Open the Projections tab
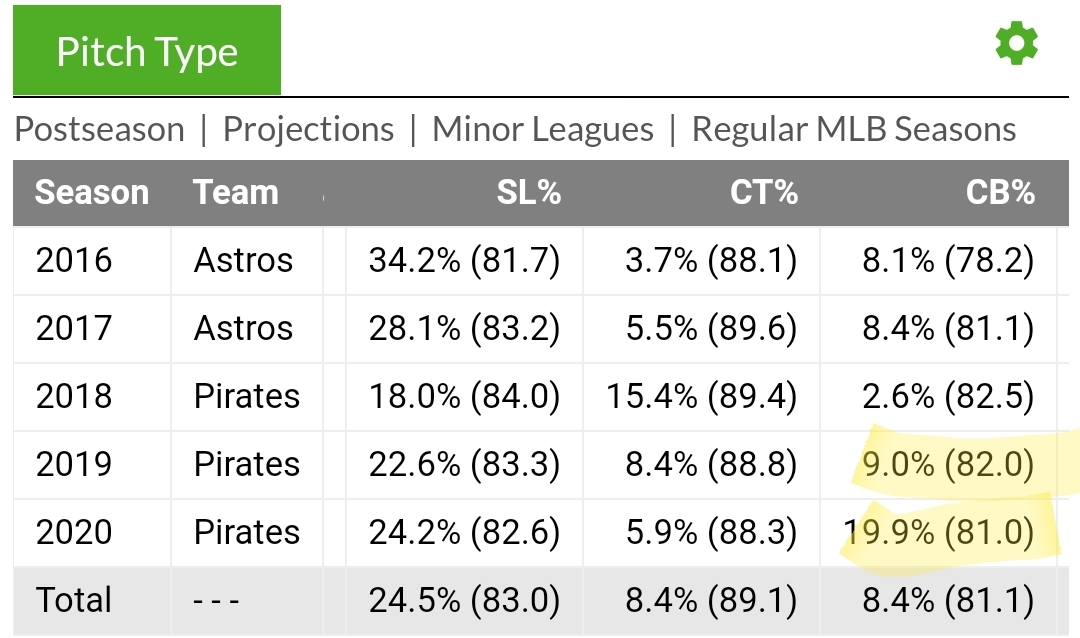This screenshot has height=638, width=1080. (x=308, y=129)
